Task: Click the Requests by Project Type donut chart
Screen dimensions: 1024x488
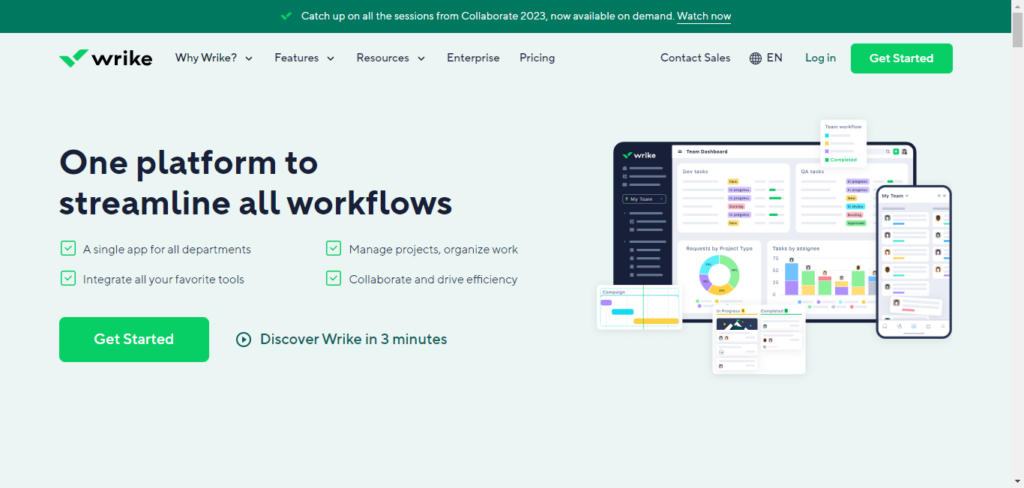Action: point(718,274)
